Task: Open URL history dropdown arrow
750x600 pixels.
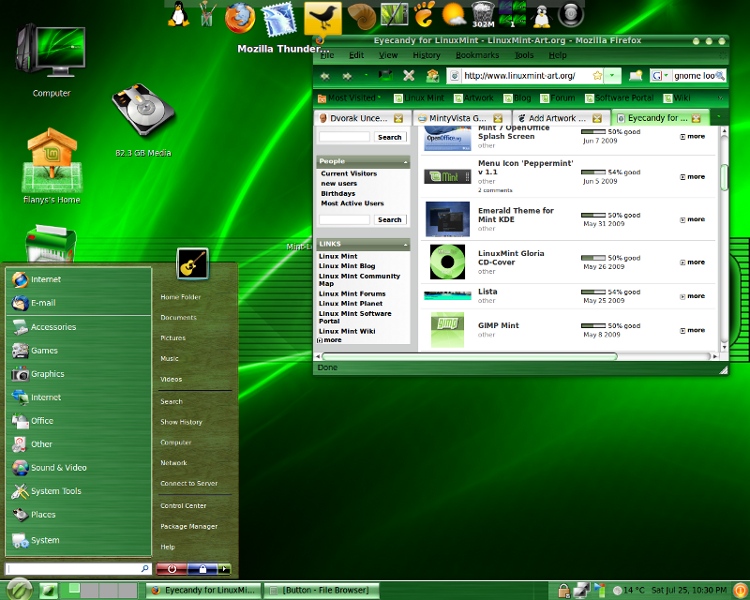Action: pos(612,76)
